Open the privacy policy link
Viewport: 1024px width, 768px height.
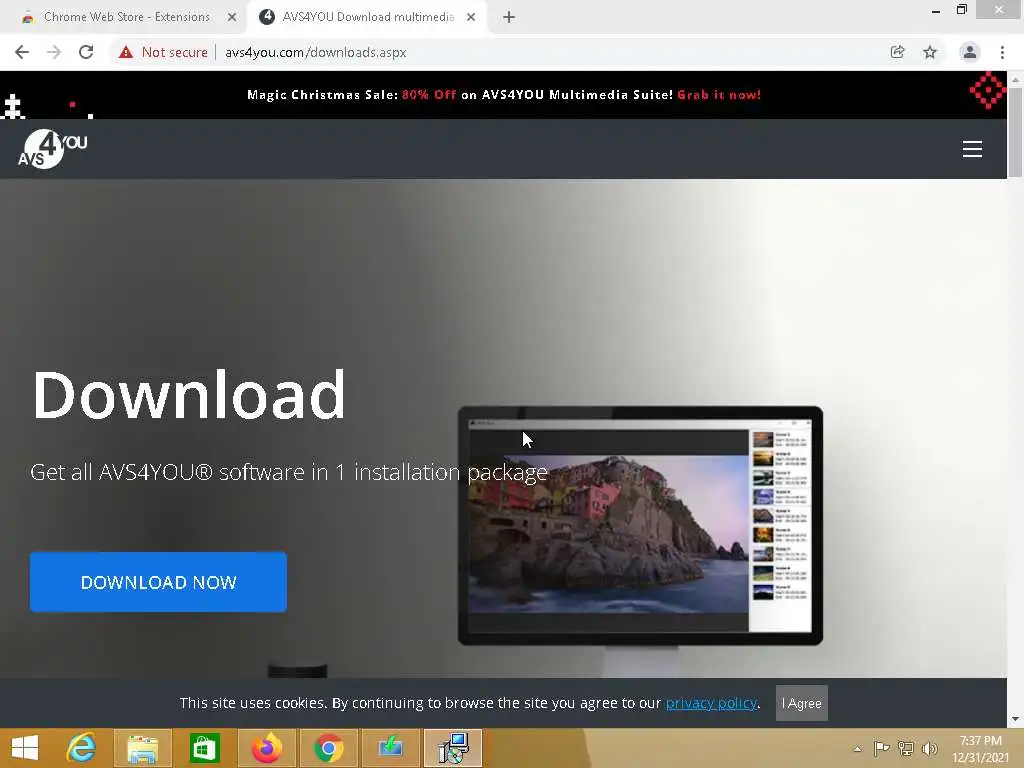711,703
